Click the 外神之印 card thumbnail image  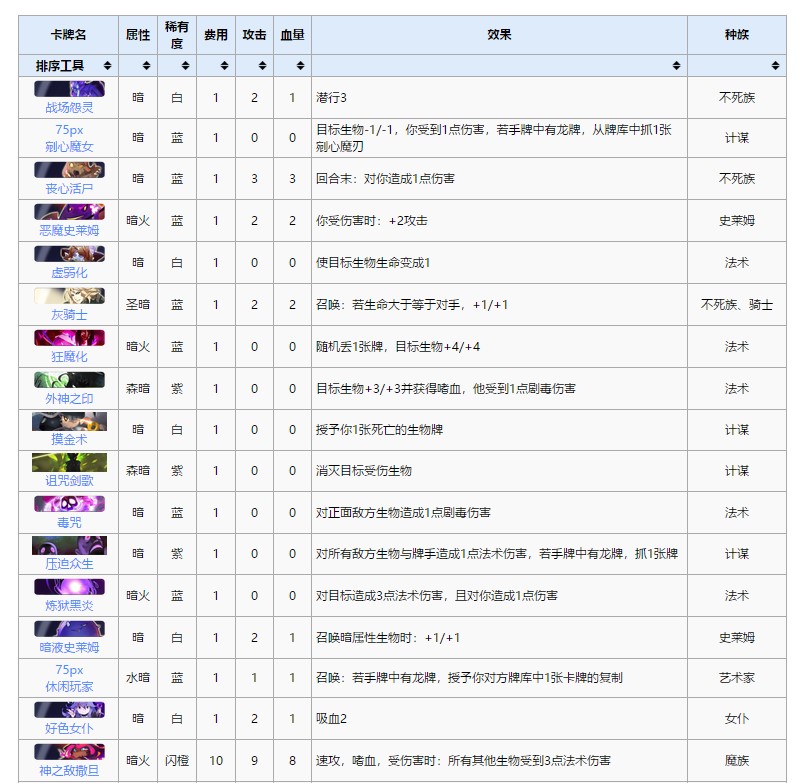69,380
